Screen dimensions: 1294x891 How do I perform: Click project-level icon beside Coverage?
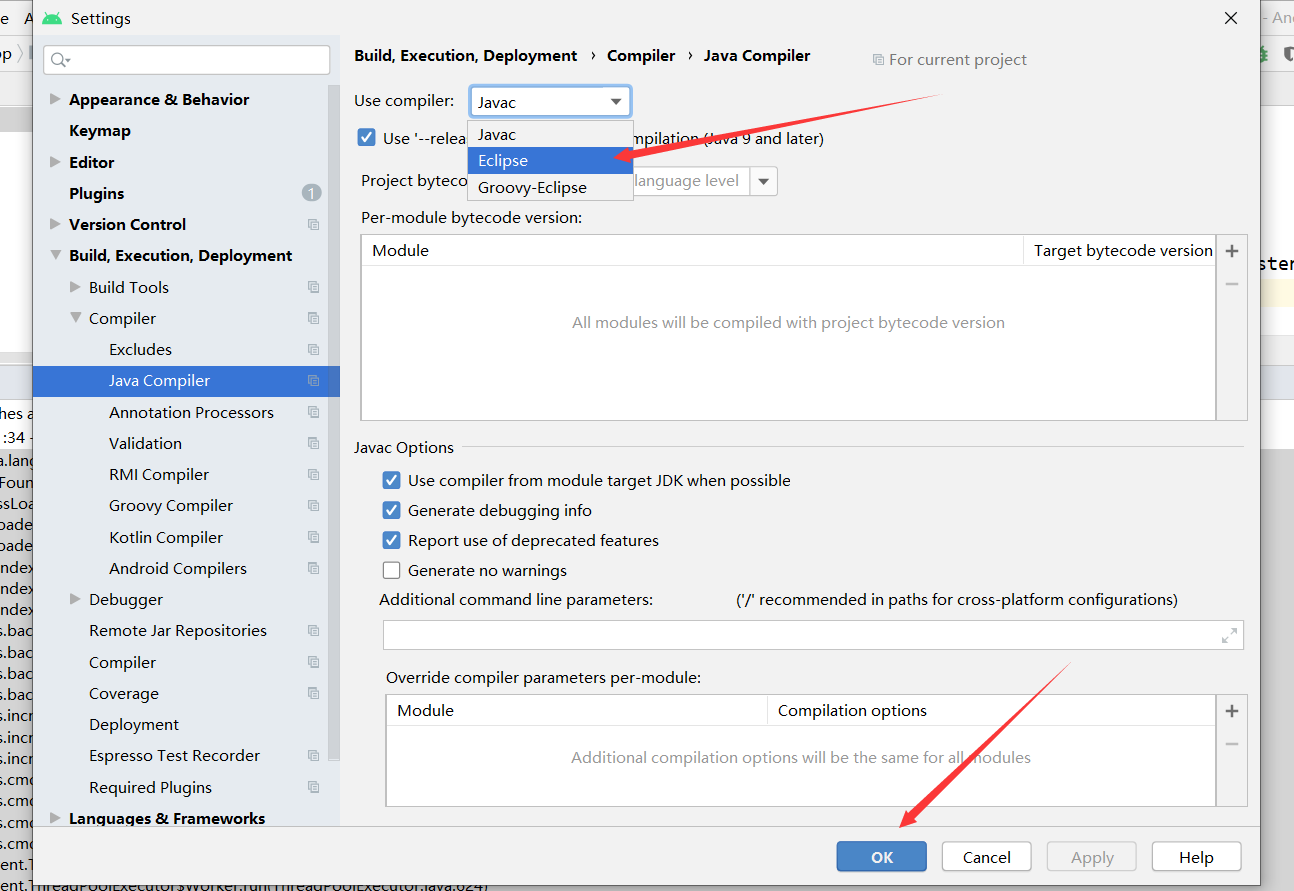pyautogui.click(x=313, y=693)
